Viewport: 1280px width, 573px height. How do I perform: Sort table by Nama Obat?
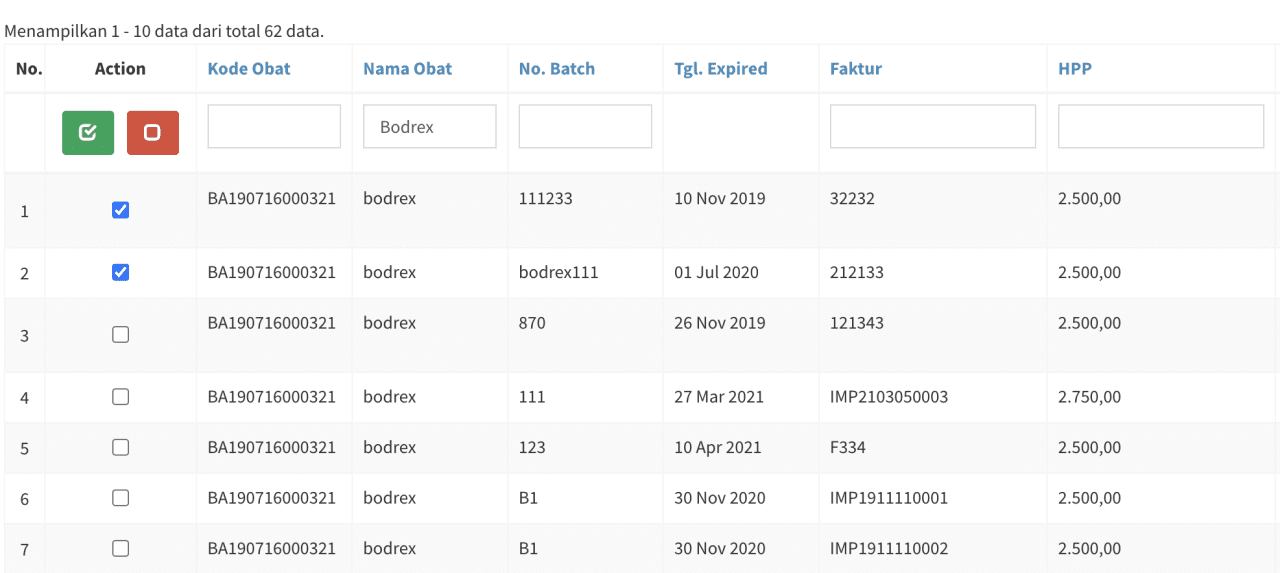coord(407,69)
